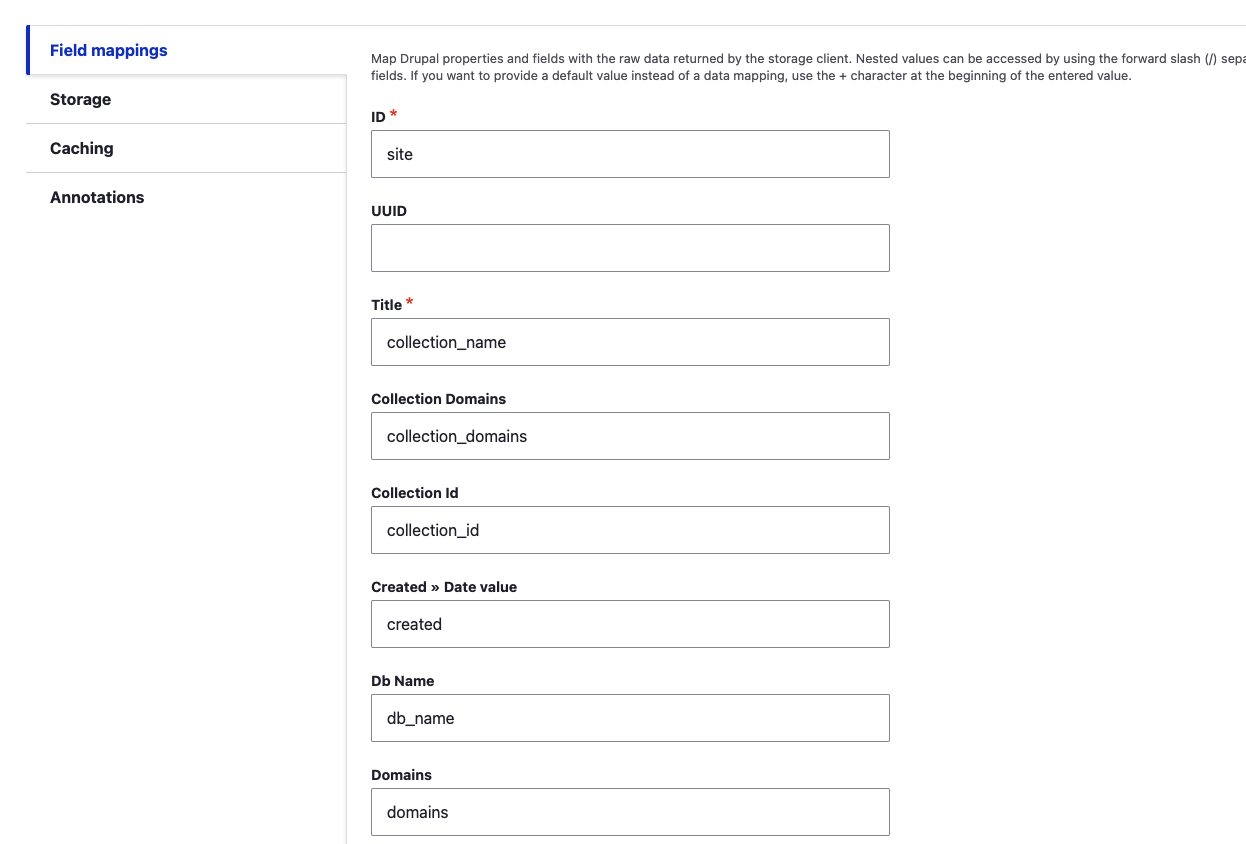Click the Created » Date value field

pos(630,624)
